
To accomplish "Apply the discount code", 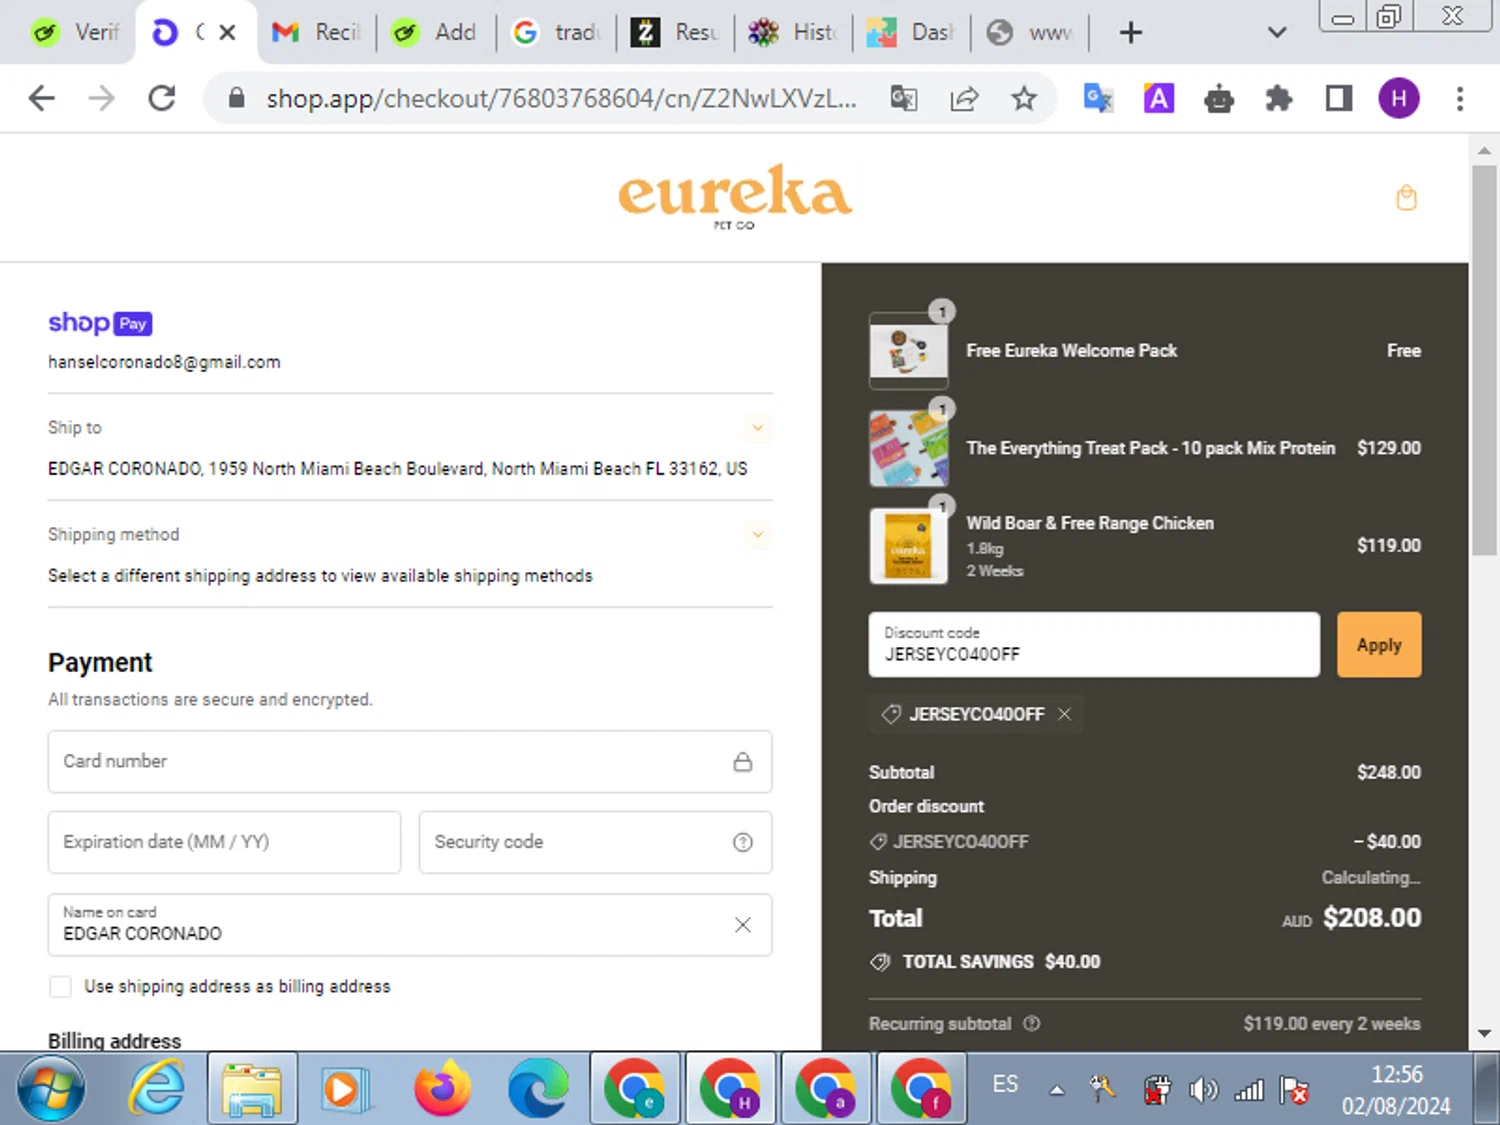I will click(1379, 645).
